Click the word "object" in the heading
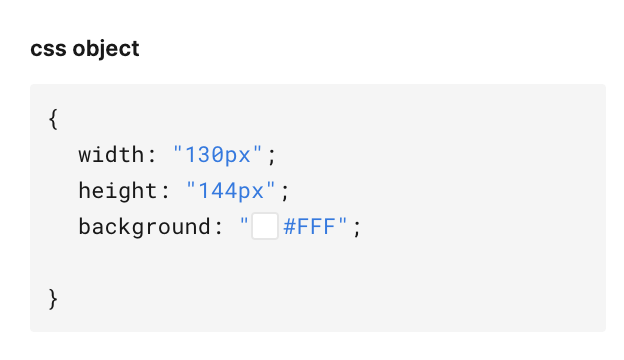The width and height of the screenshot is (624, 360). coord(106,49)
